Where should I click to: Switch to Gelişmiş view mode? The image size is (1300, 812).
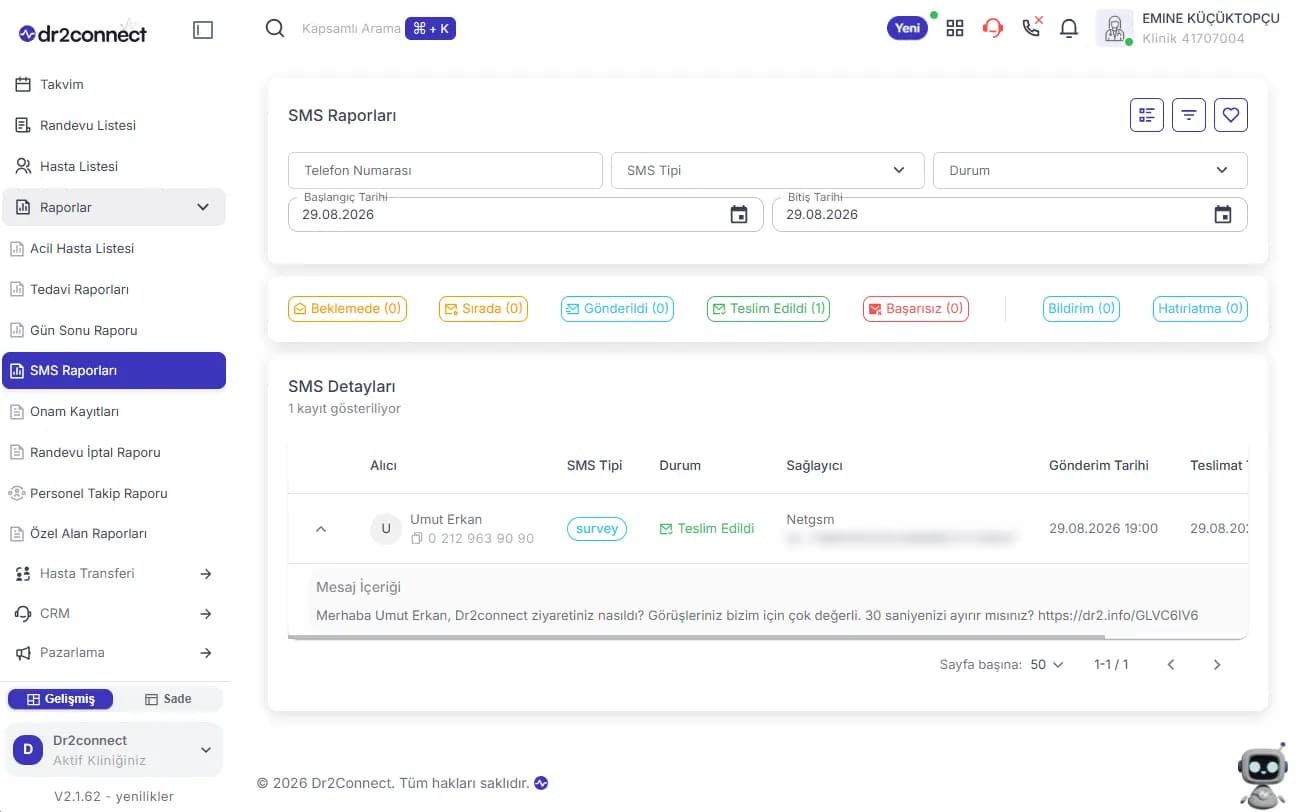tap(60, 699)
